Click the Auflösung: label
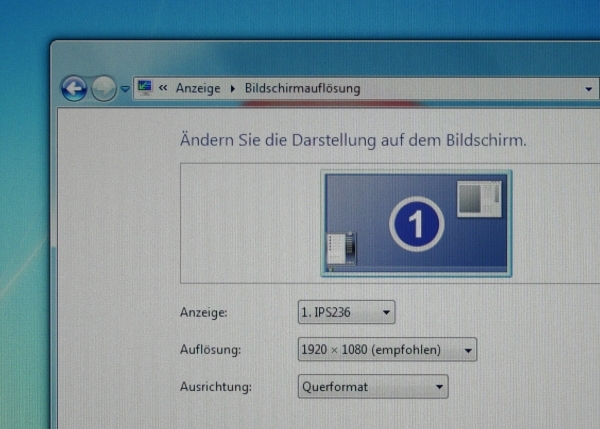Viewport: 600px width, 429px height. pos(210,349)
